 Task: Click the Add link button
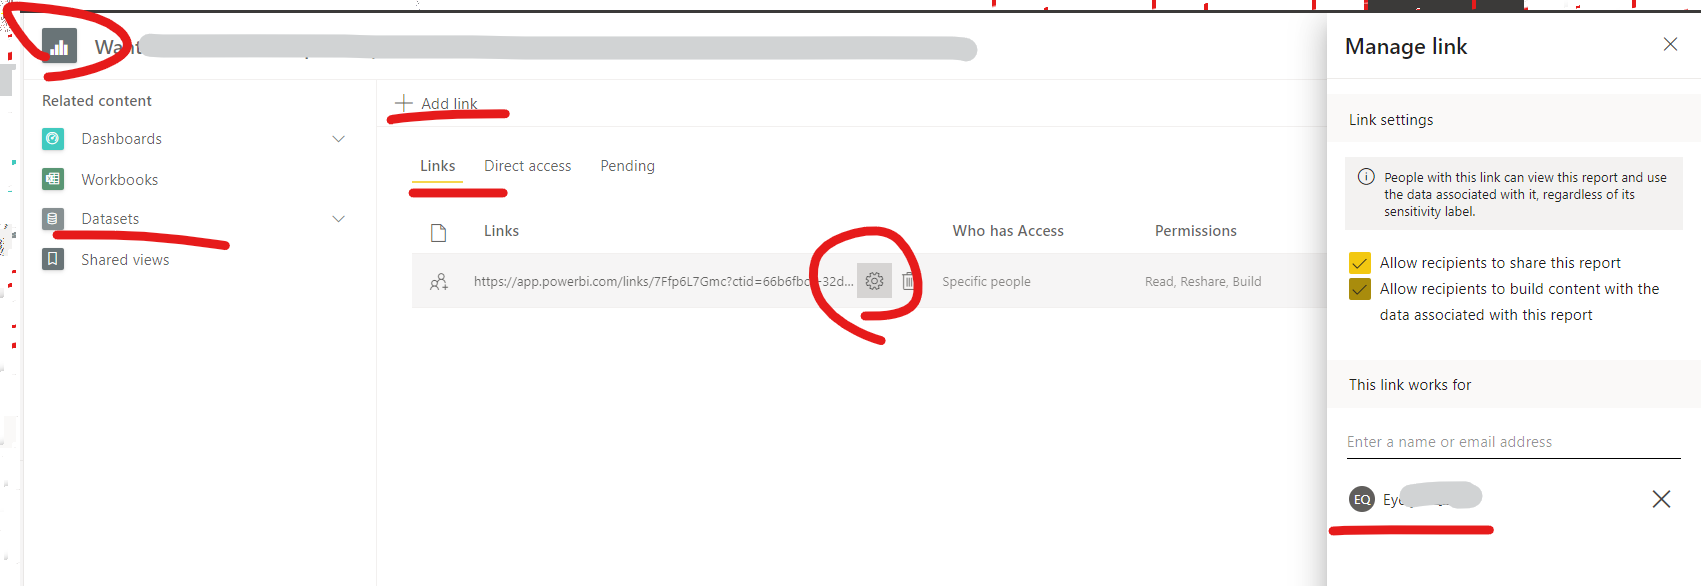[437, 103]
